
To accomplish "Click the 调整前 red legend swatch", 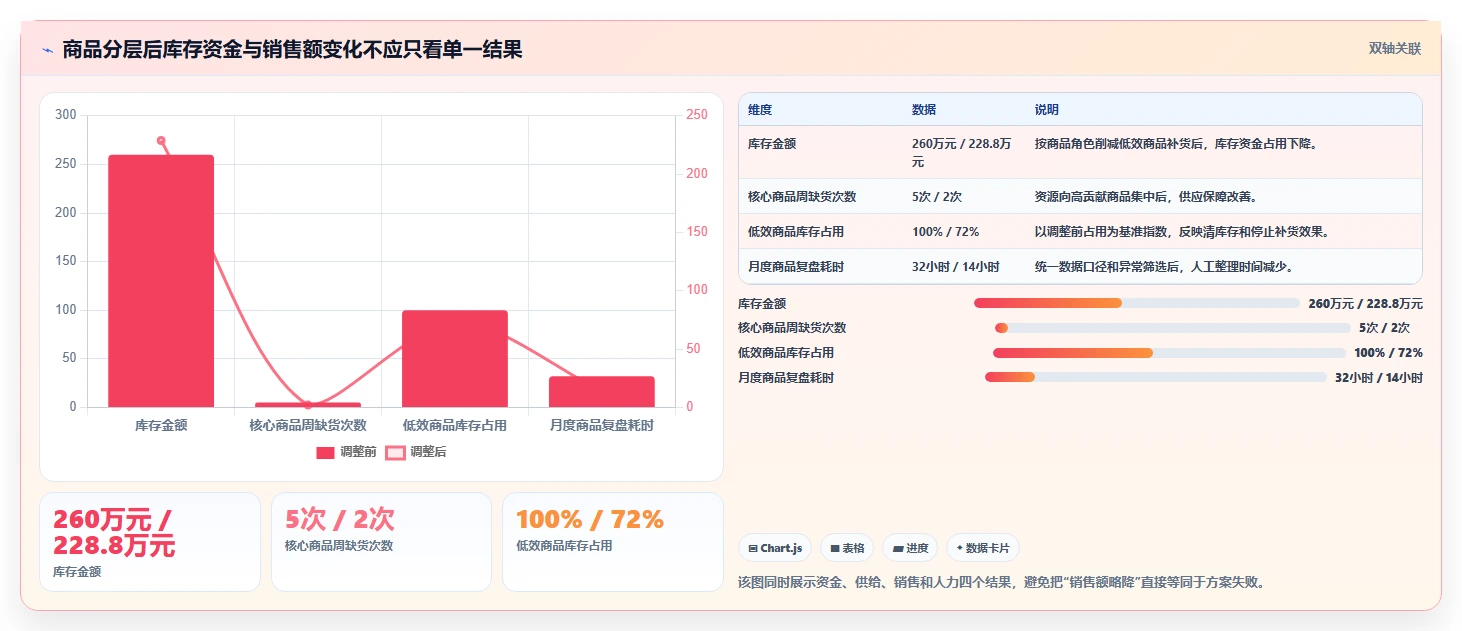I will click(x=325, y=453).
